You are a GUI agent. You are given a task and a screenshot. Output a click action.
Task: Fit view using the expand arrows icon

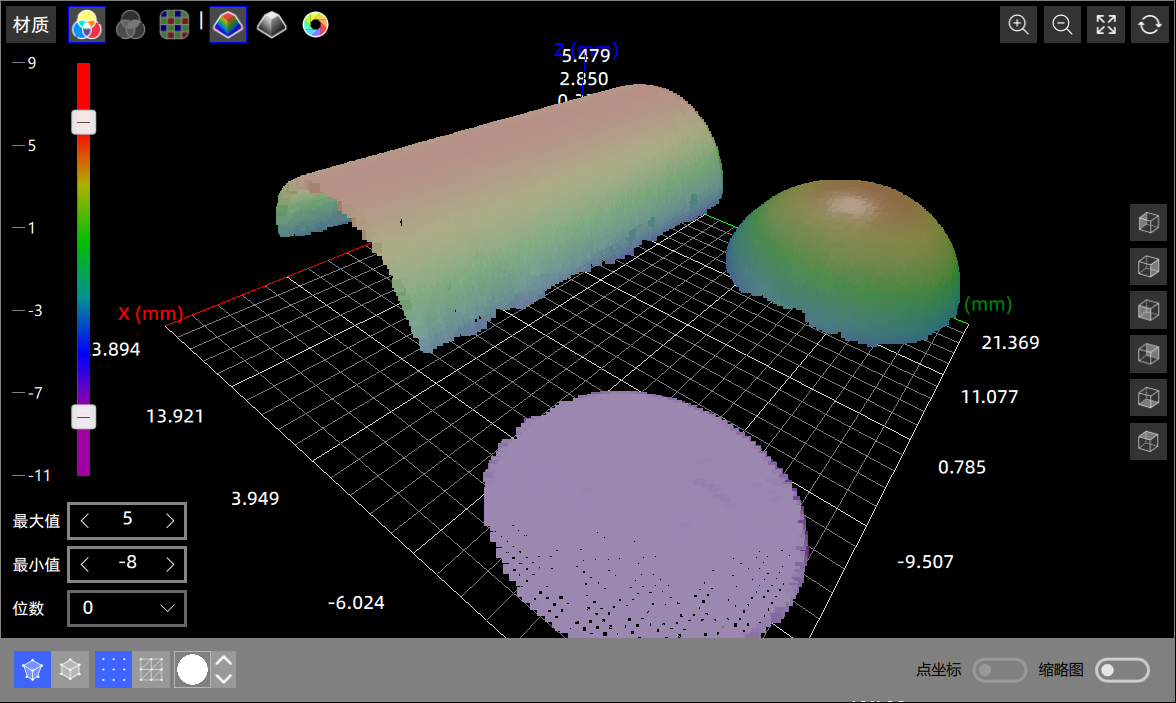1106,25
